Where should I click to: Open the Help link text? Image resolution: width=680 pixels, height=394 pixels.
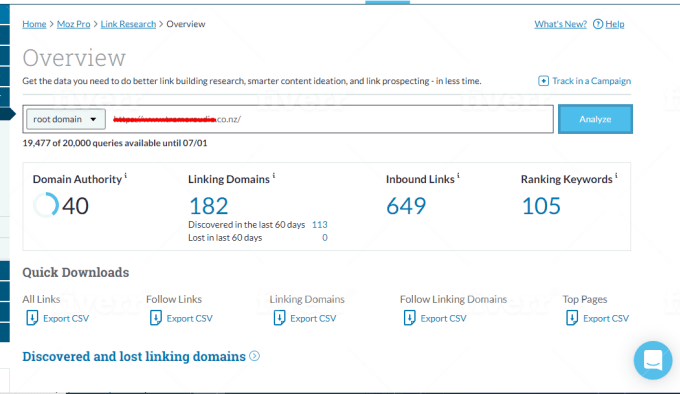(615, 24)
